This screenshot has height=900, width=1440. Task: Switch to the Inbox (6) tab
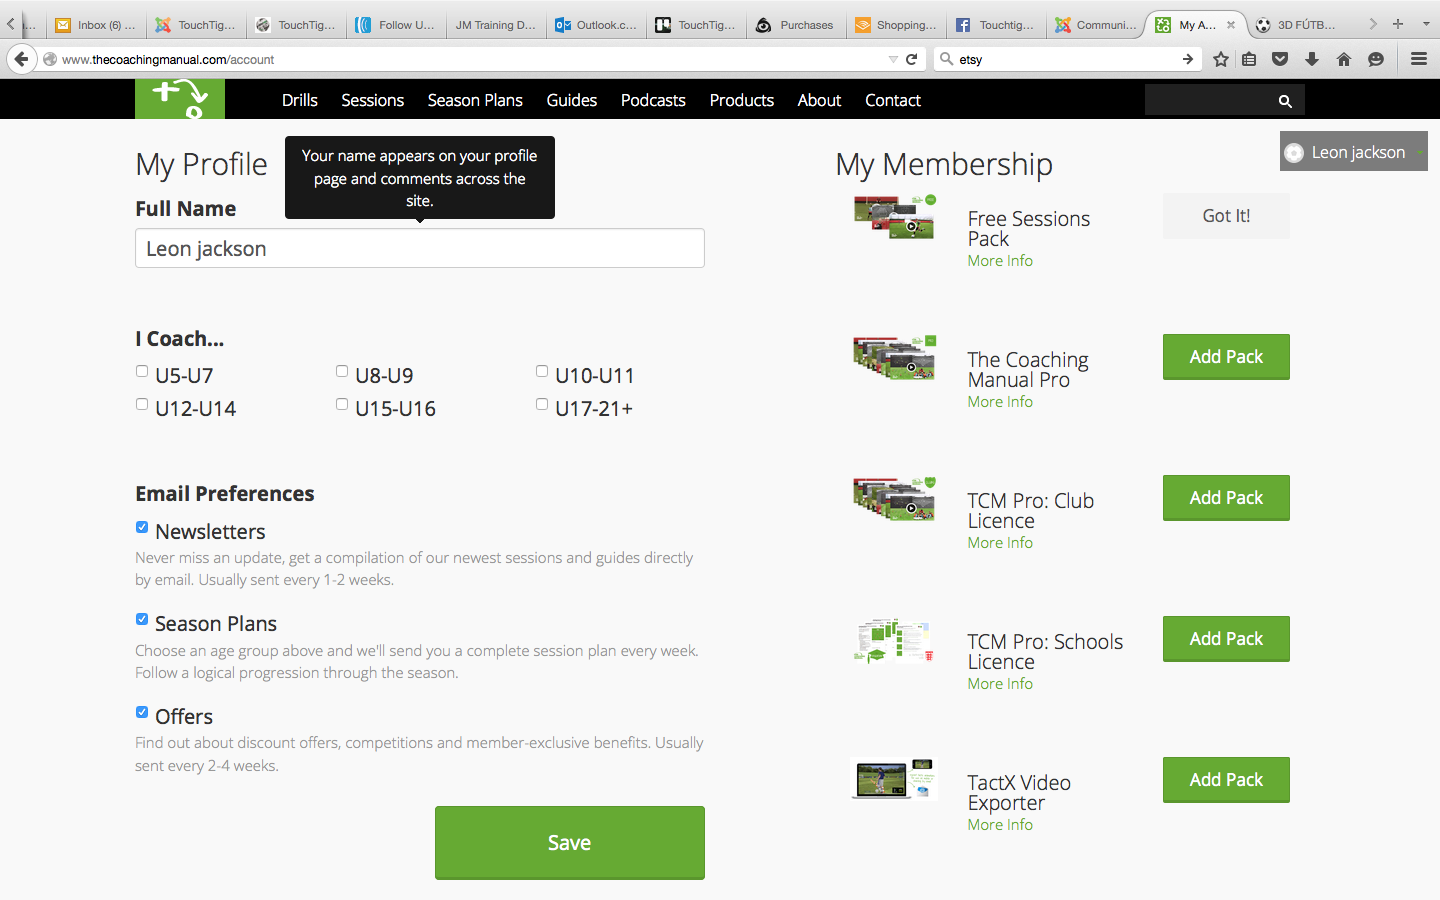[x=96, y=25]
